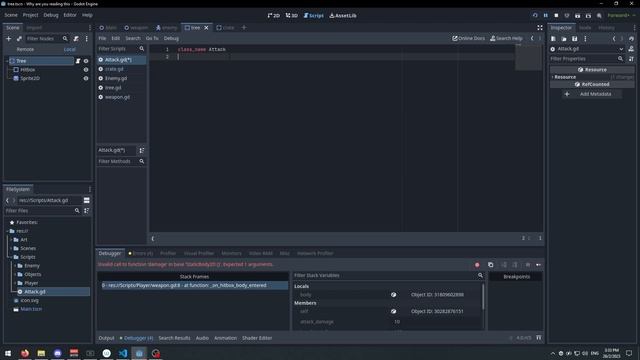Open the Shader Editor bottom panel
The height and width of the screenshot is (360, 640).
[257, 338]
